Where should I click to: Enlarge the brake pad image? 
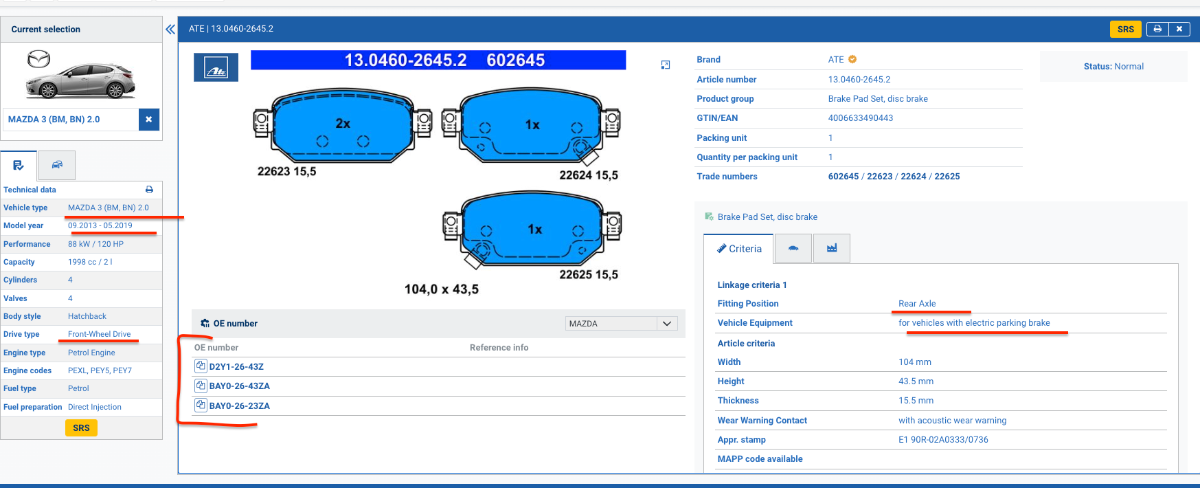coord(665,65)
